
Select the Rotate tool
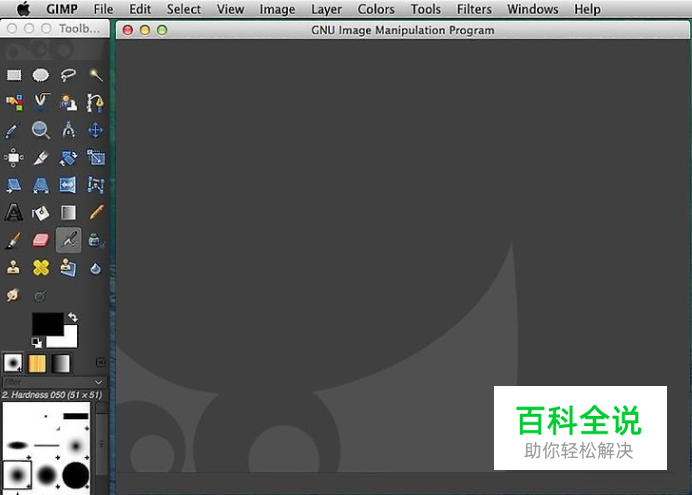coord(68,158)
